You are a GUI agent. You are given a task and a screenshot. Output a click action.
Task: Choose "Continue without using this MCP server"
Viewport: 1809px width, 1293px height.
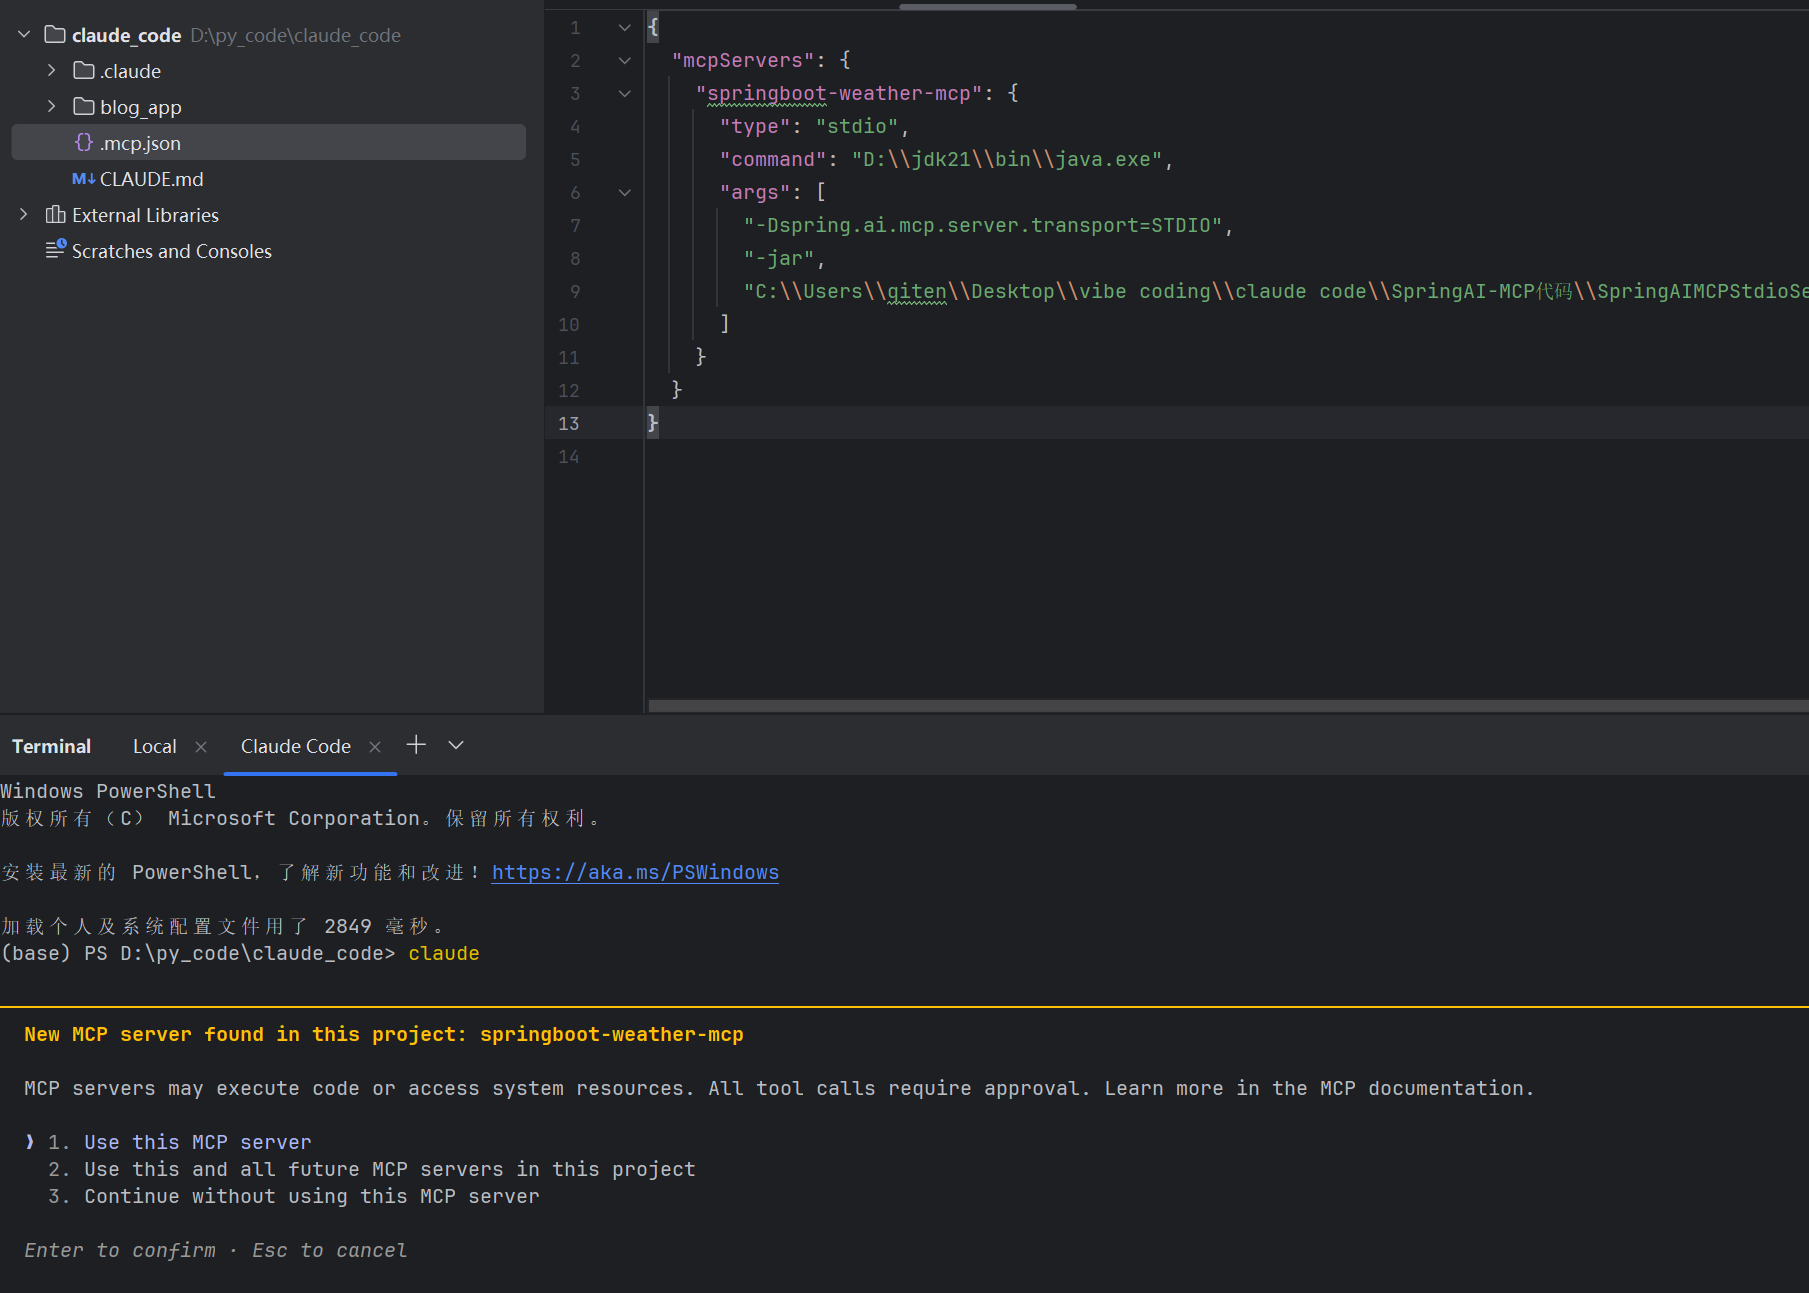coord(312,1197)
